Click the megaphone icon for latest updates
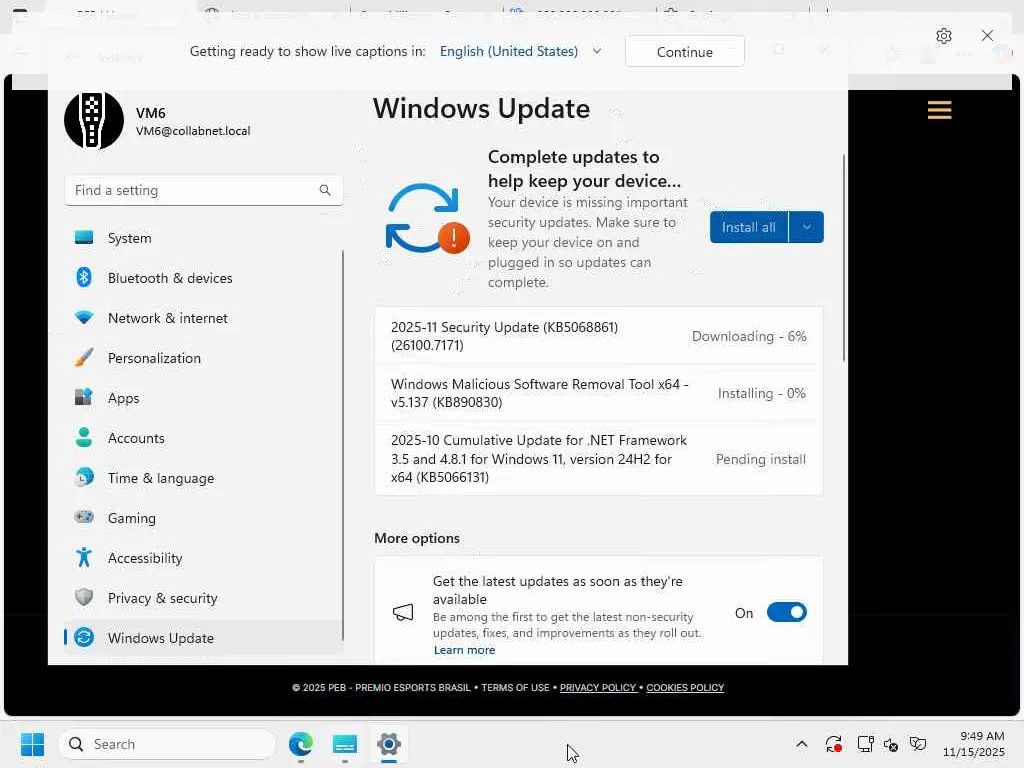This screenshot has height=768, width=1024. [x=403, y=612]
